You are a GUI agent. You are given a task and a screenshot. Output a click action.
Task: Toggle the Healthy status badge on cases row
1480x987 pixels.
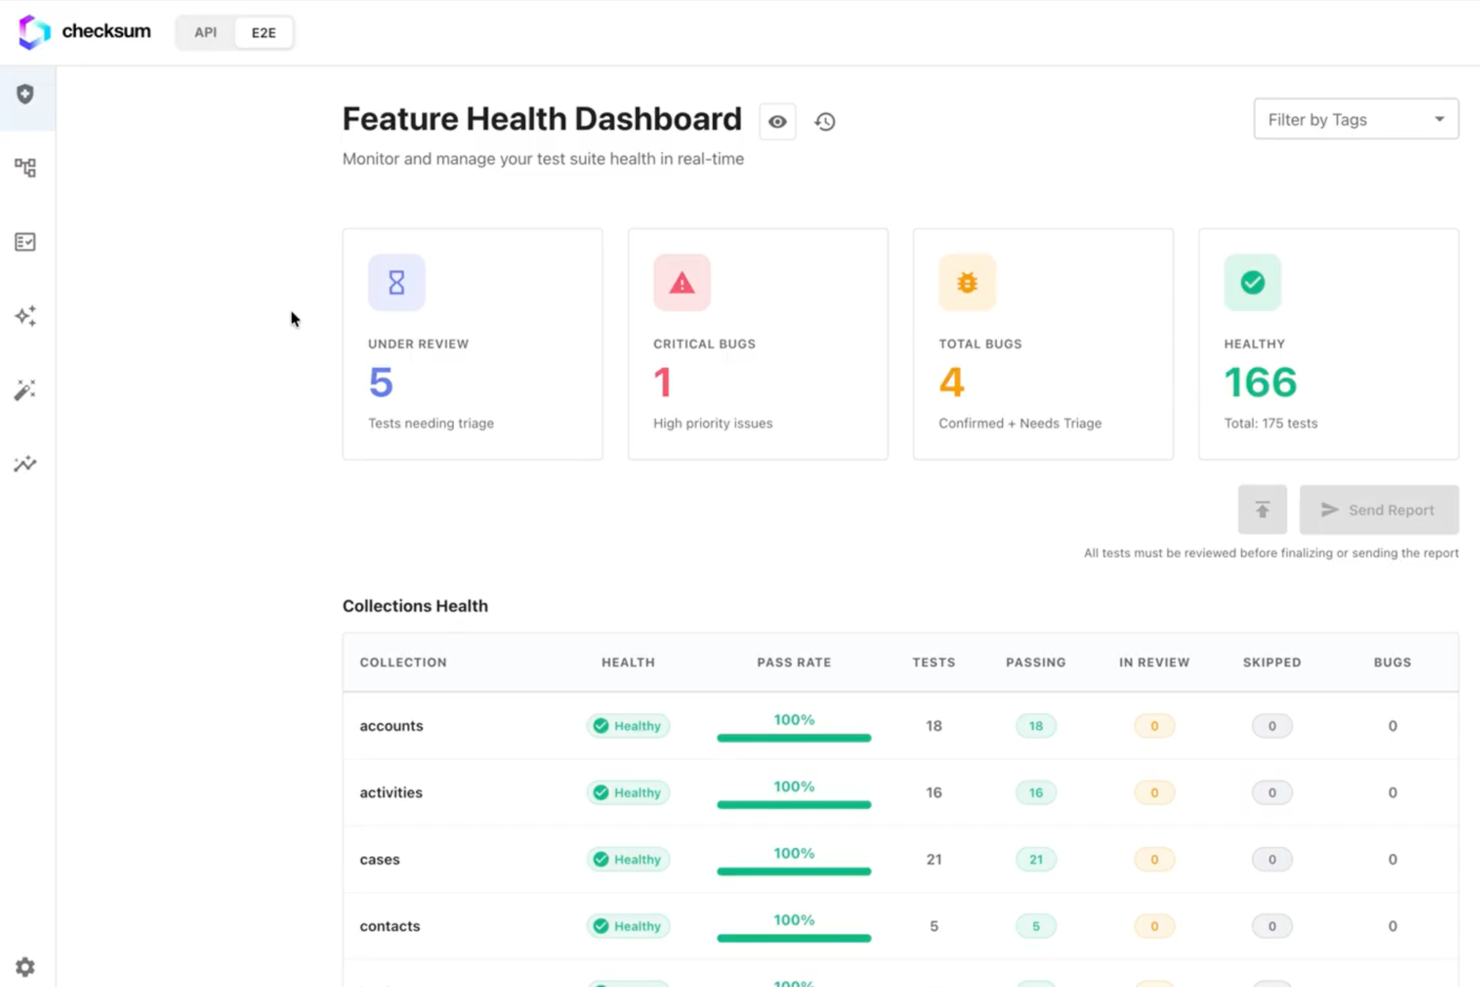coord(628,859)
